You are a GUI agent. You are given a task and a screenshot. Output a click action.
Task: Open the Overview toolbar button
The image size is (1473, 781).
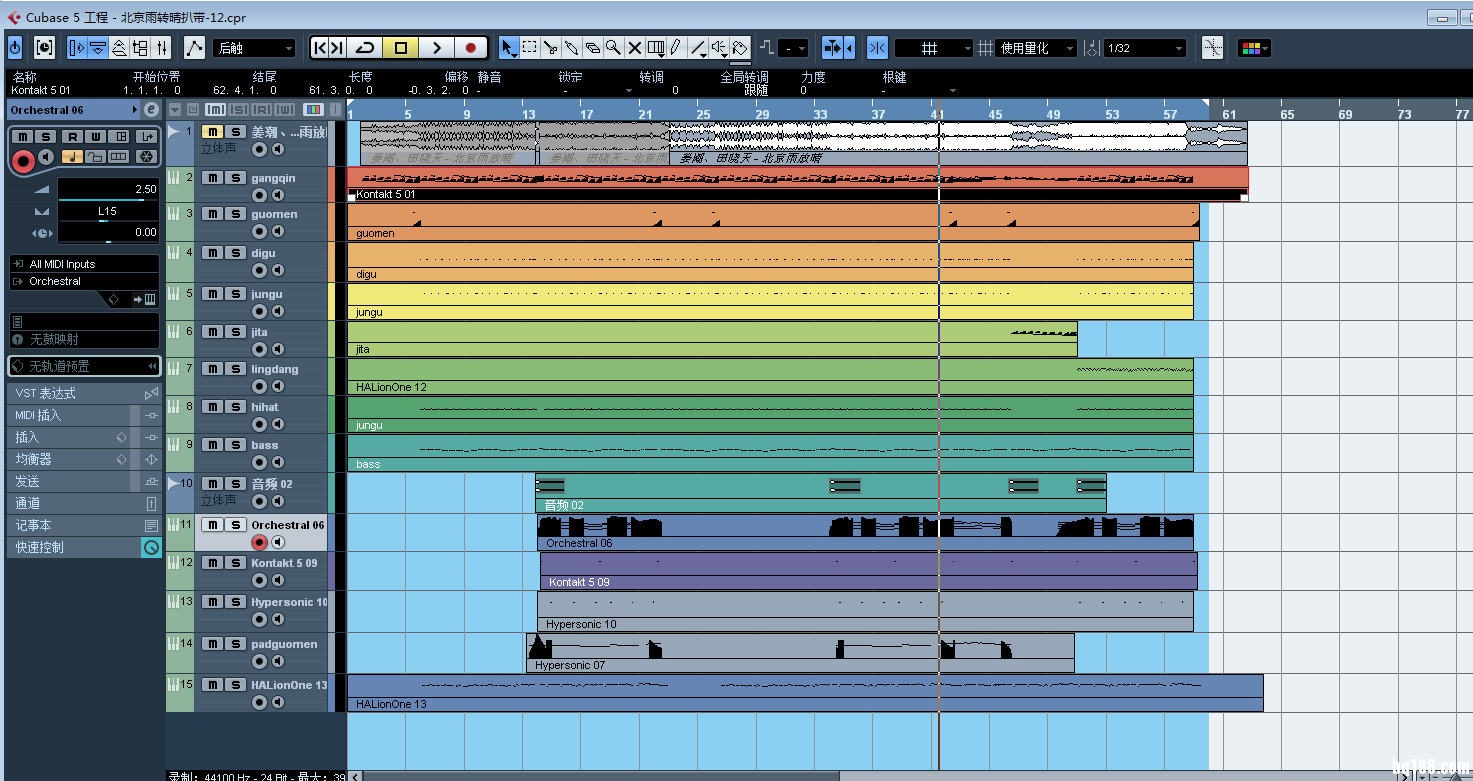coord(119,47)
